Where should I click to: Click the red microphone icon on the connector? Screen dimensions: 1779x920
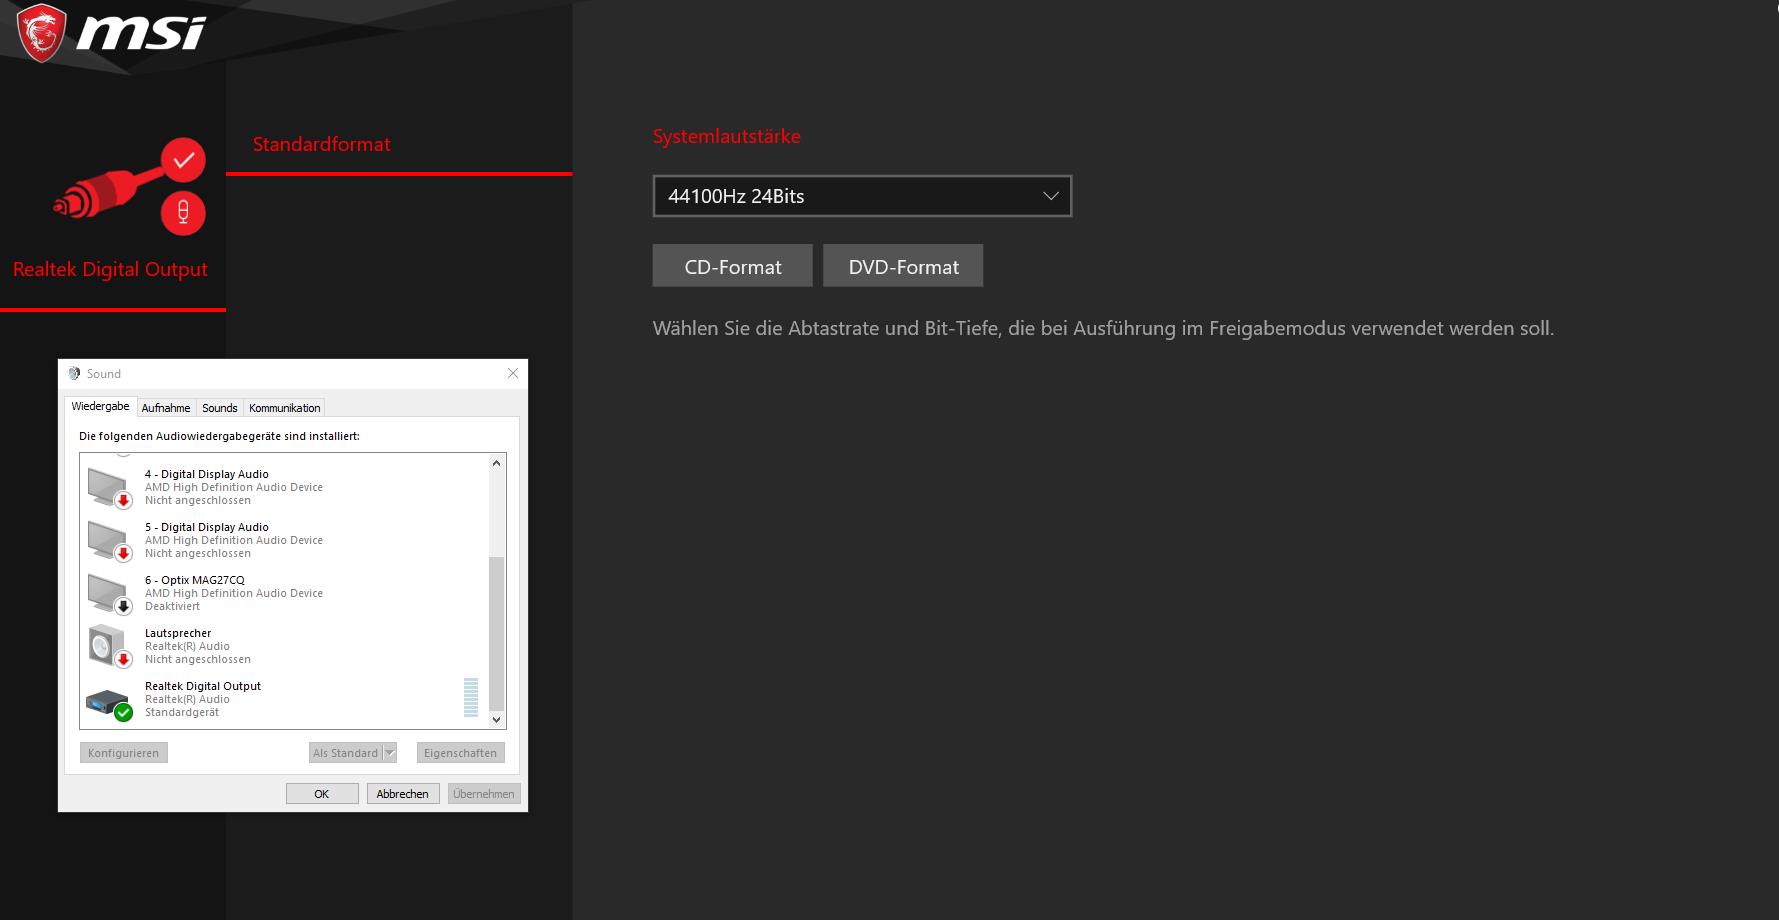click(x=182, y=213)
